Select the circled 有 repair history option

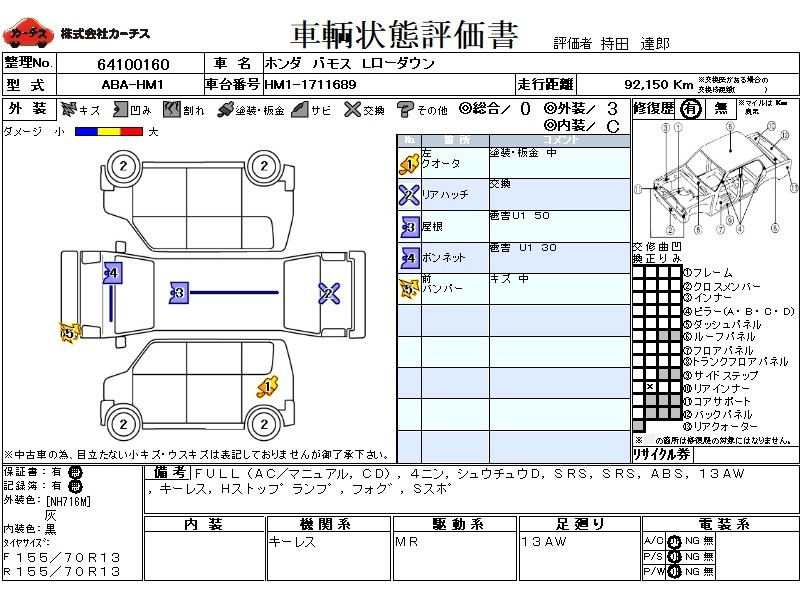690,109
